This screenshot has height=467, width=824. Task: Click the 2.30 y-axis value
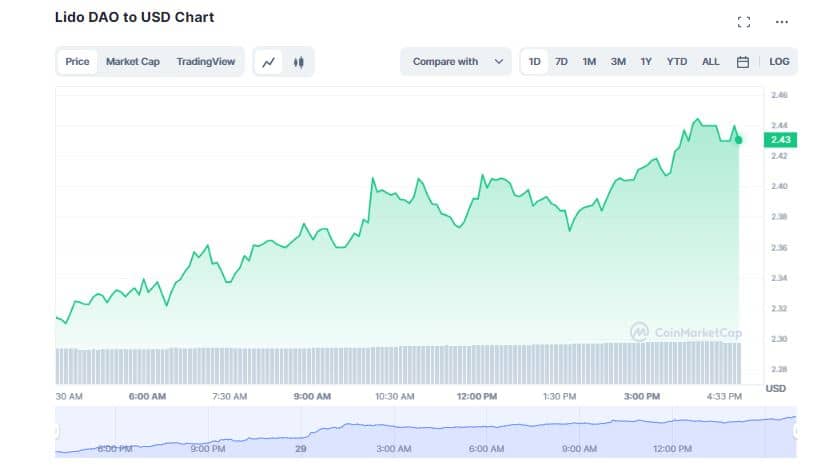click(779, 339)
